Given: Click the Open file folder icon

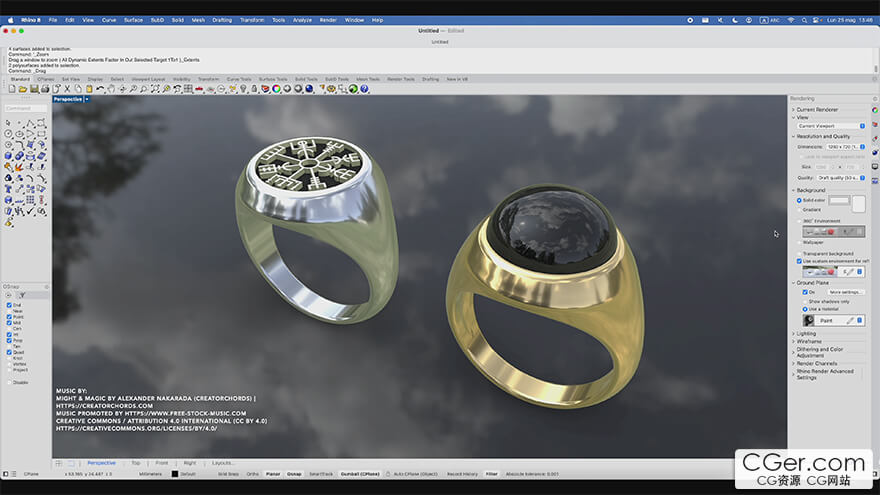Looking at the screenshot, I should 23,89.
